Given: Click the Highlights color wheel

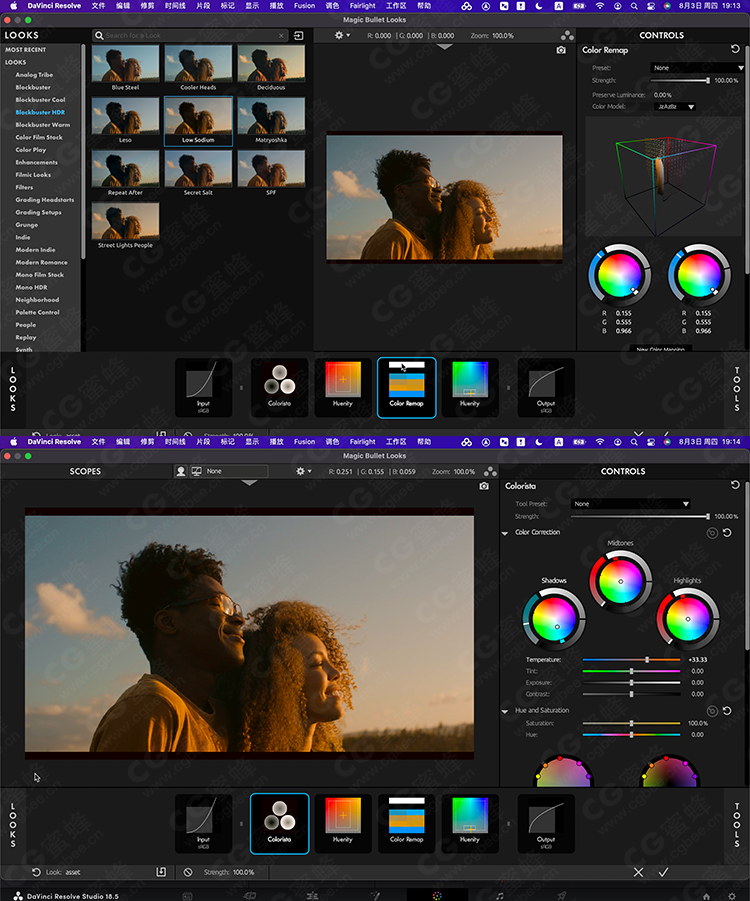Looking at the screenshot, I should click(688, 619).
